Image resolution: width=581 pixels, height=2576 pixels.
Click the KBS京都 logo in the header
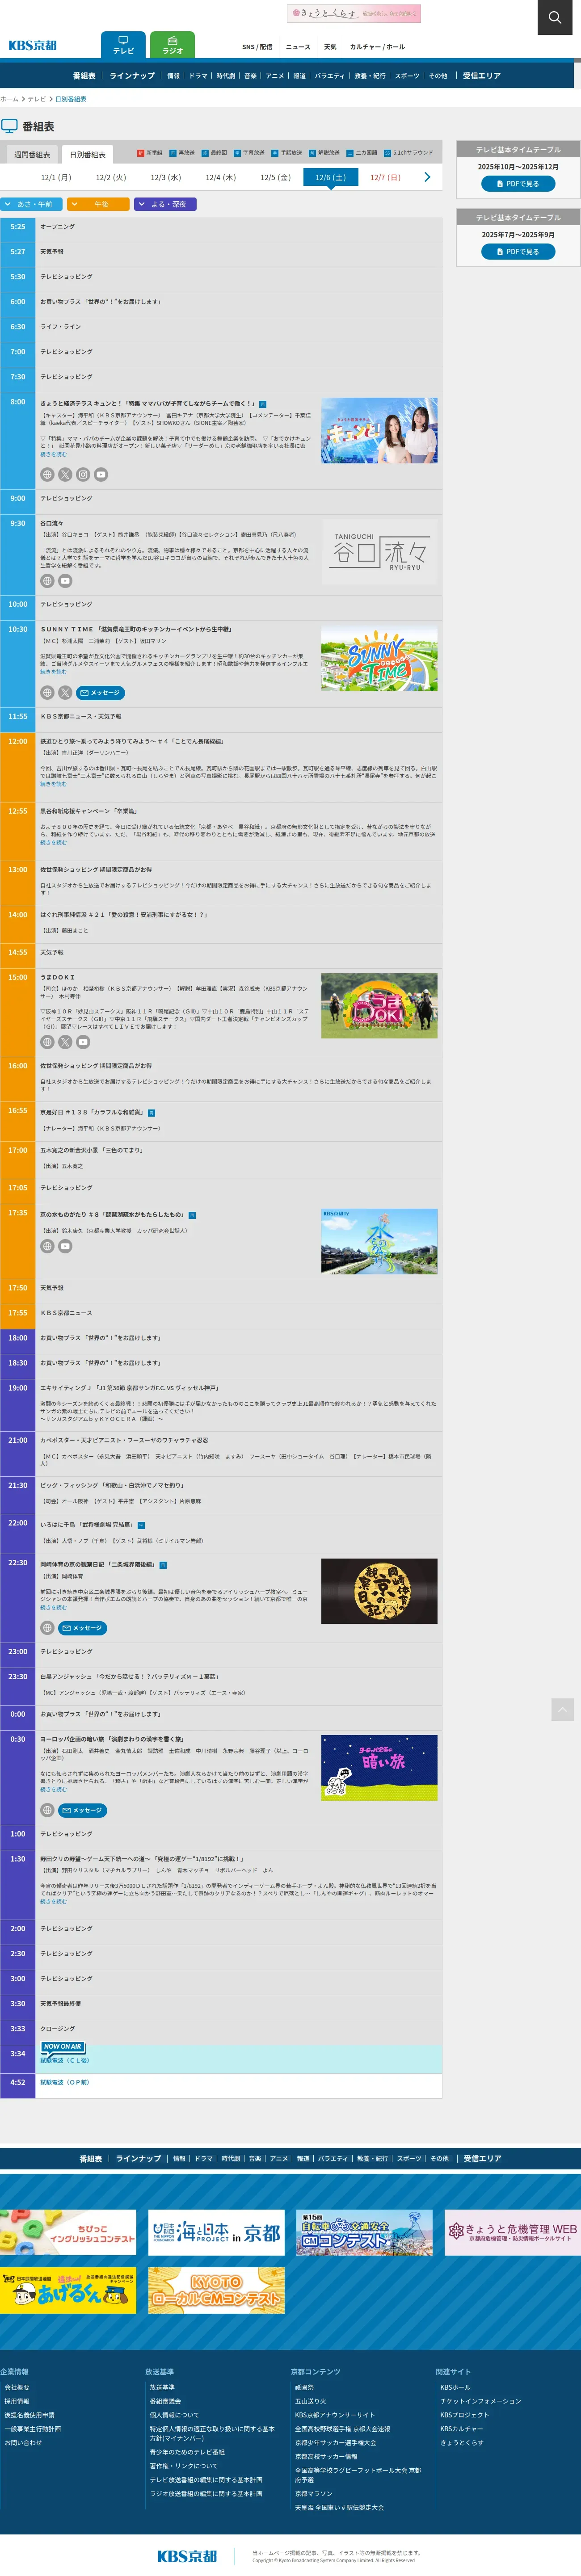pos(32,45)
